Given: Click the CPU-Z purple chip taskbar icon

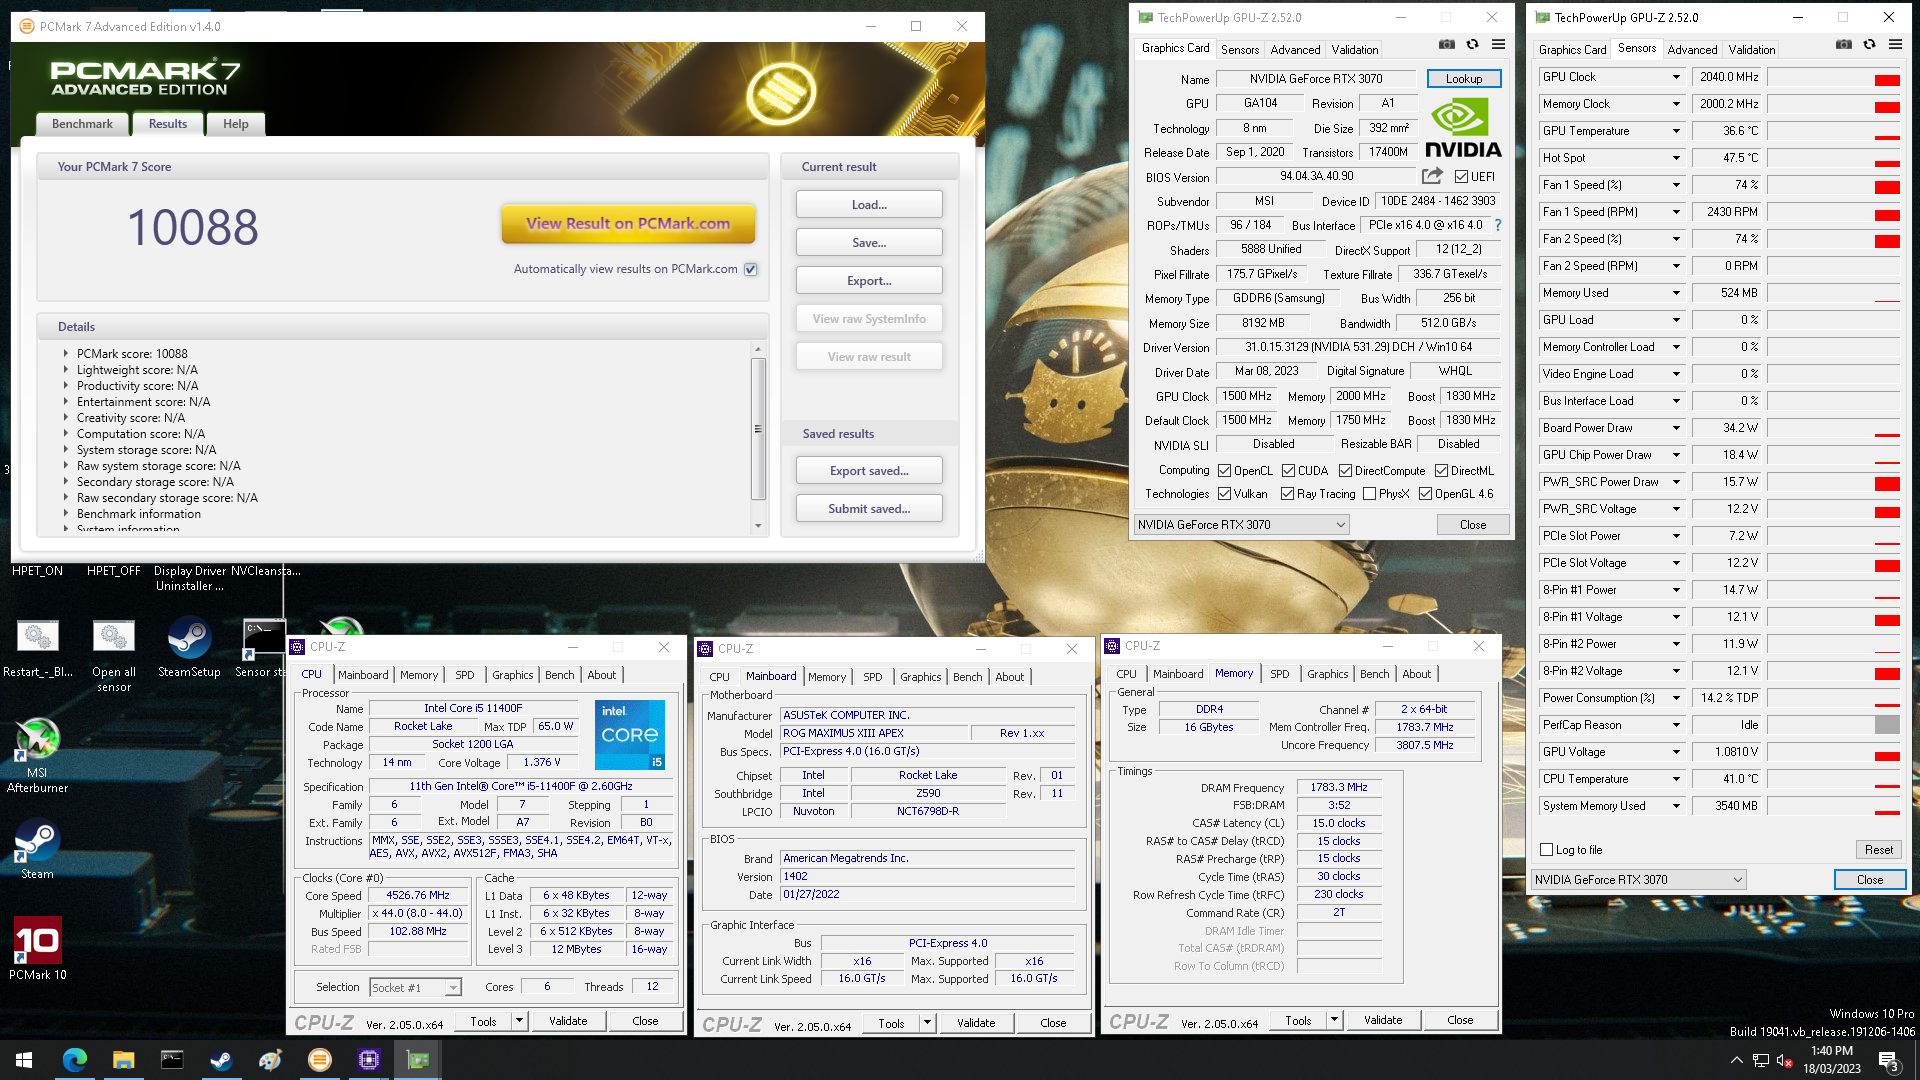Looking at the screenshot, I should 369,1060.
